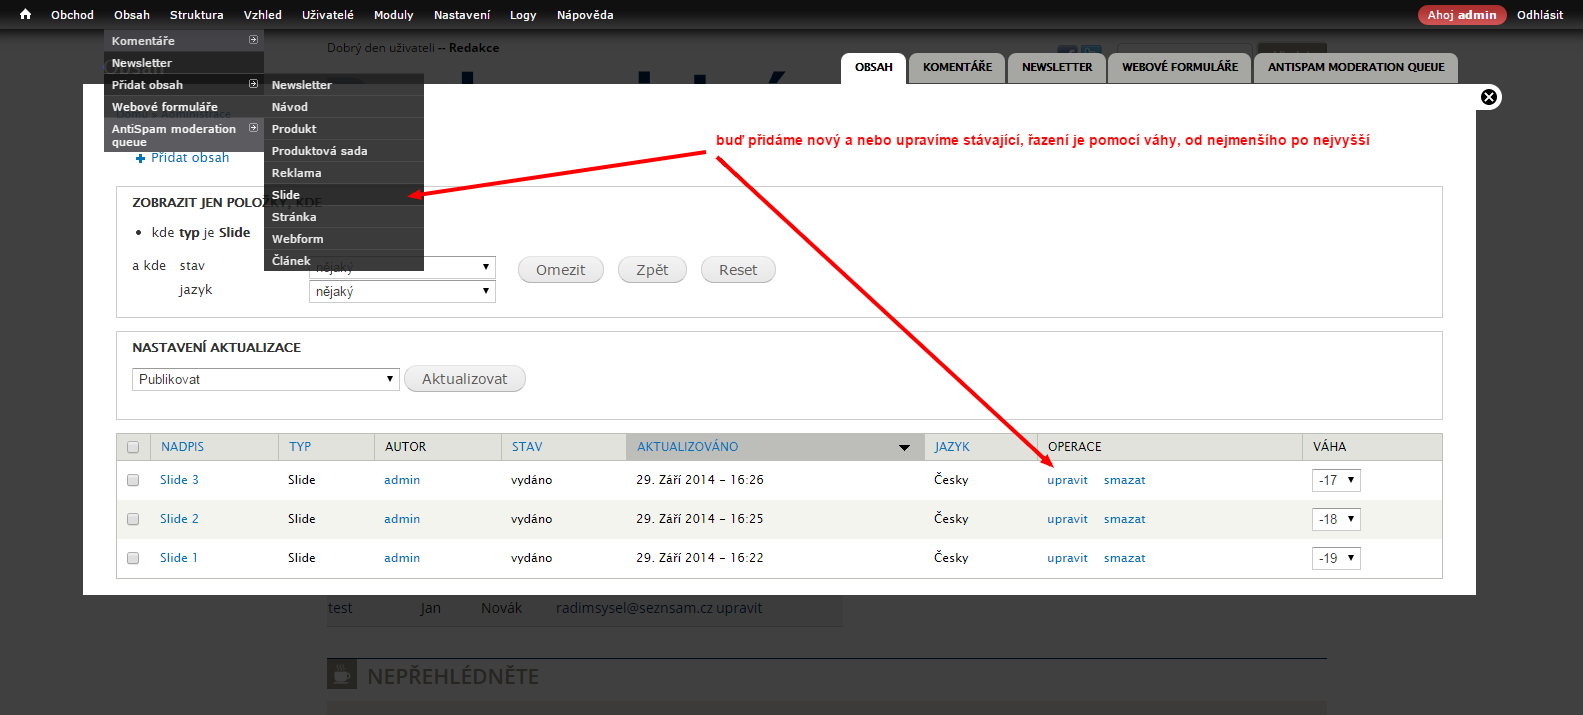Choose Webform in the add content submenu
Image resolution: width=1583 pixels, height=715 pixels.
click(x=344, y=239)
